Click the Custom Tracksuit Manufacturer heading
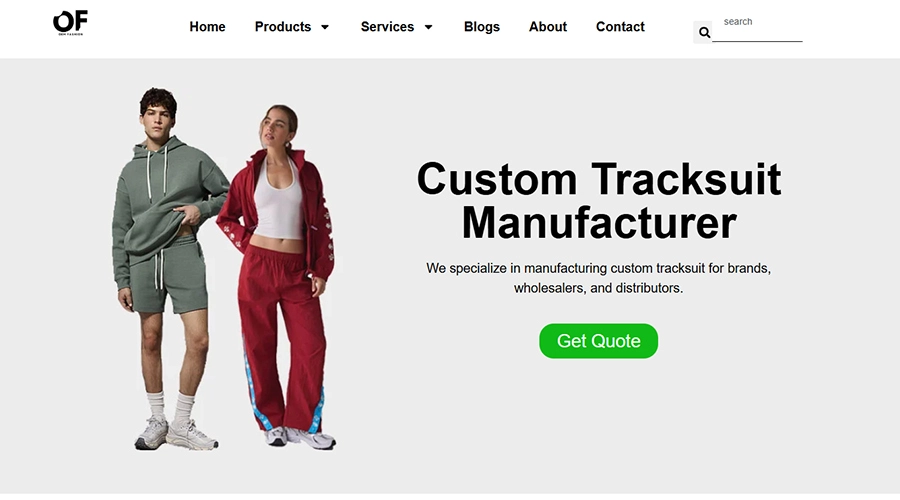The width and height of the screenshot is (900, 500). (599, 200)
